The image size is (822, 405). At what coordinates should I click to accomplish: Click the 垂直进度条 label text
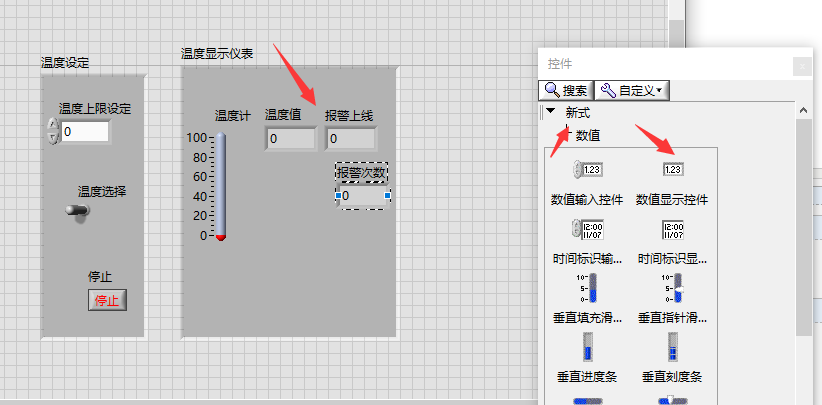(587, 377)
